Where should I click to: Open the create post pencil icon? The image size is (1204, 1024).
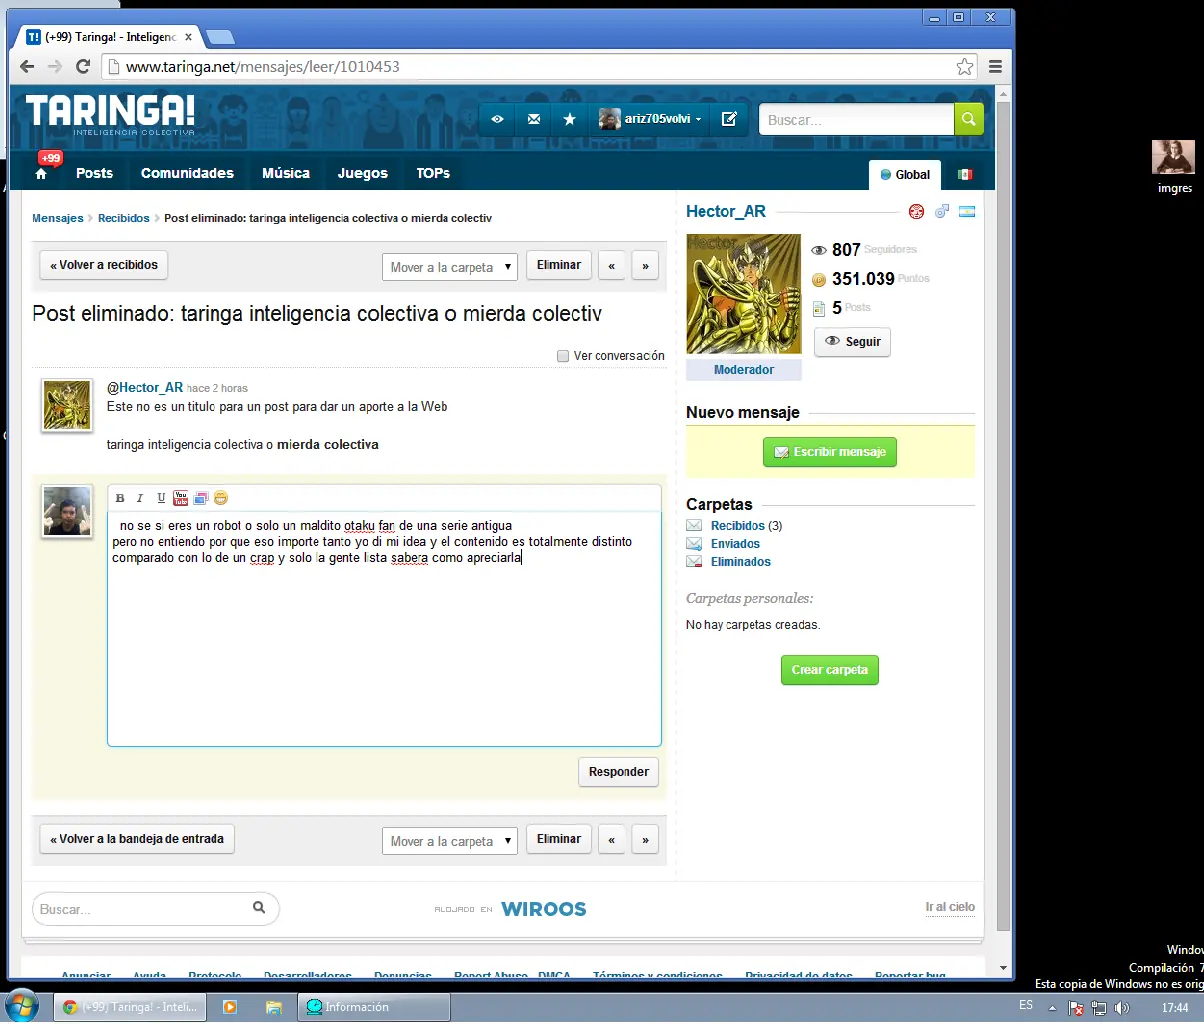point(729,119)
